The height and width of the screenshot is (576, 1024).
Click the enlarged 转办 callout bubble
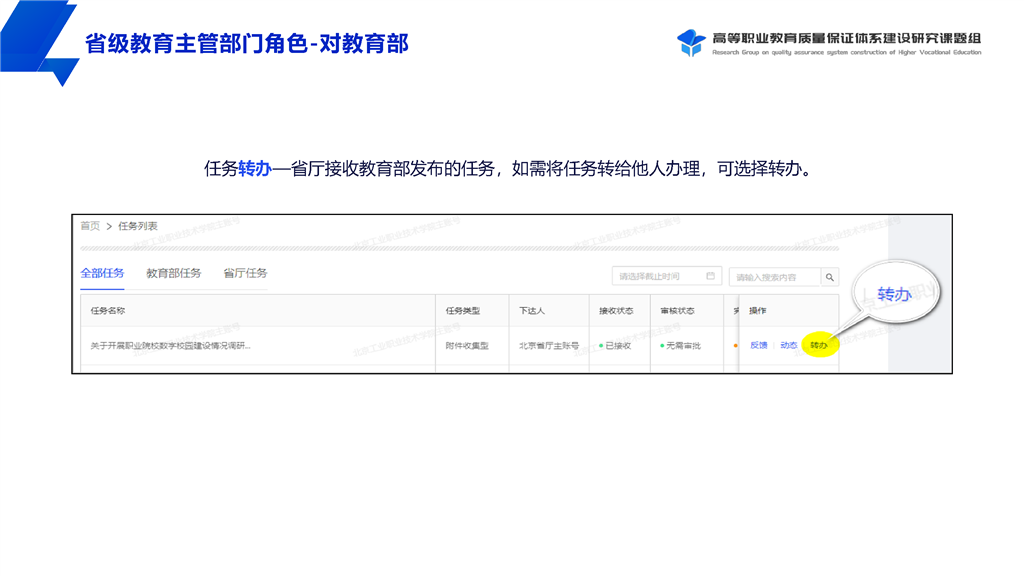[894, 294]
